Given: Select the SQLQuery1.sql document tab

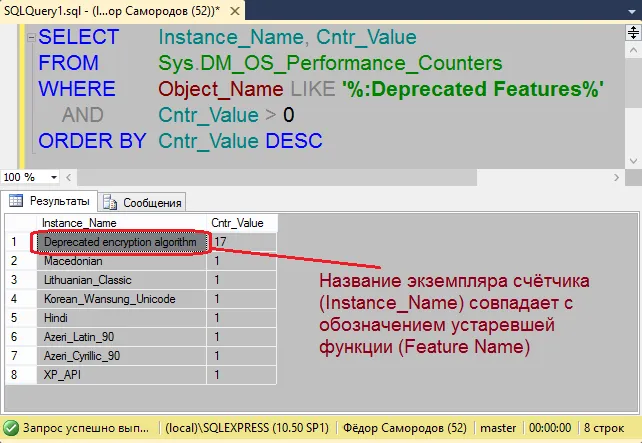Looking at the screenshot, I should pos(110,8).
